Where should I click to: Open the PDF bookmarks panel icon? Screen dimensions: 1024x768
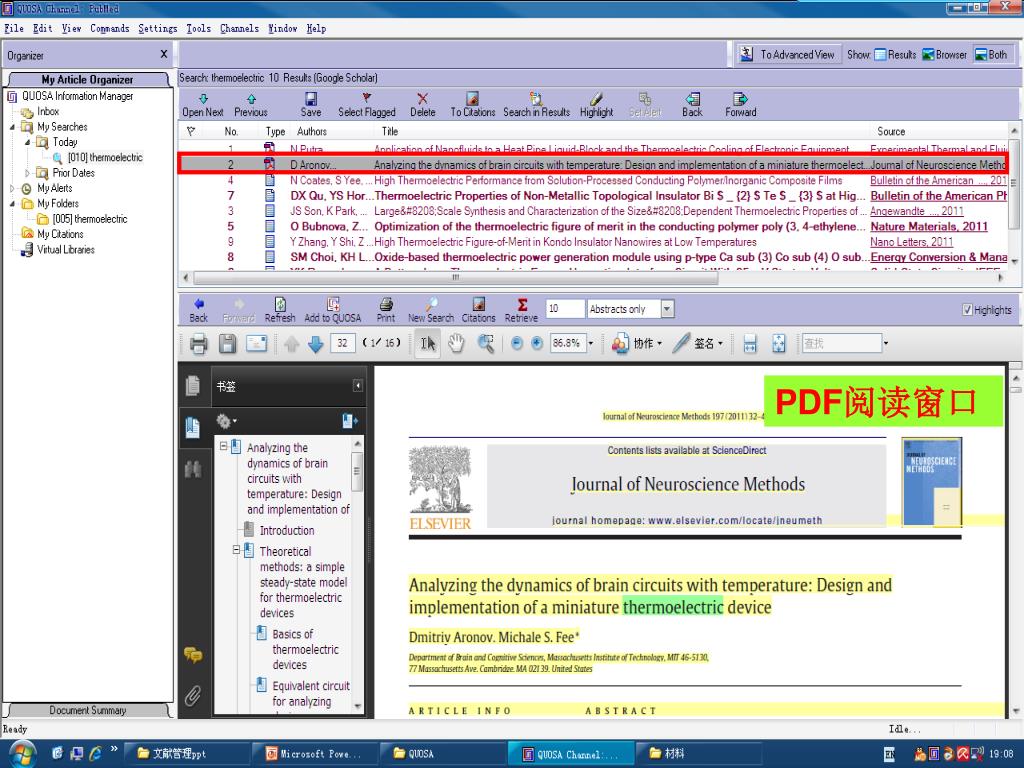pyautogui.click(x=193, y=428)
